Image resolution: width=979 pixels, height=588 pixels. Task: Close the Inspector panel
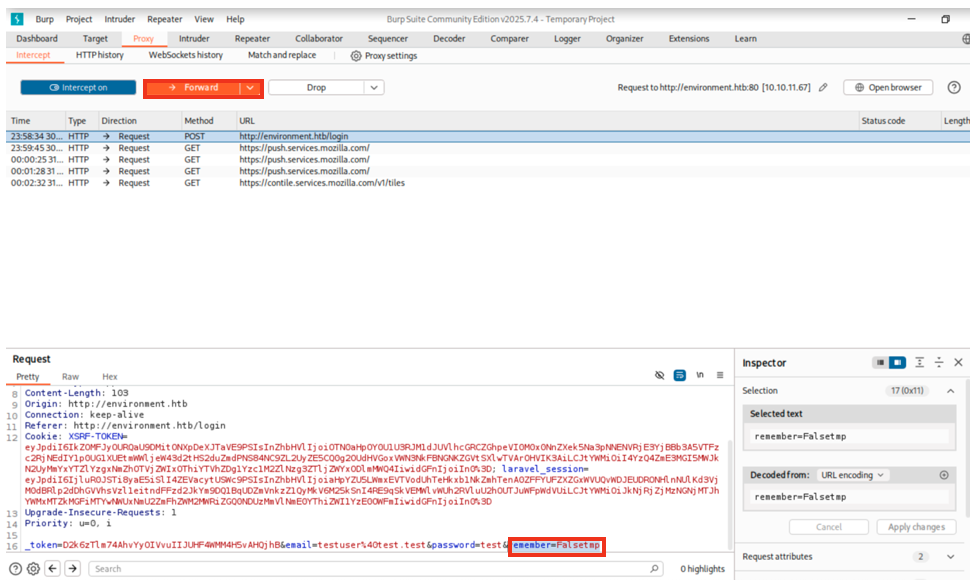click(958, 363)
